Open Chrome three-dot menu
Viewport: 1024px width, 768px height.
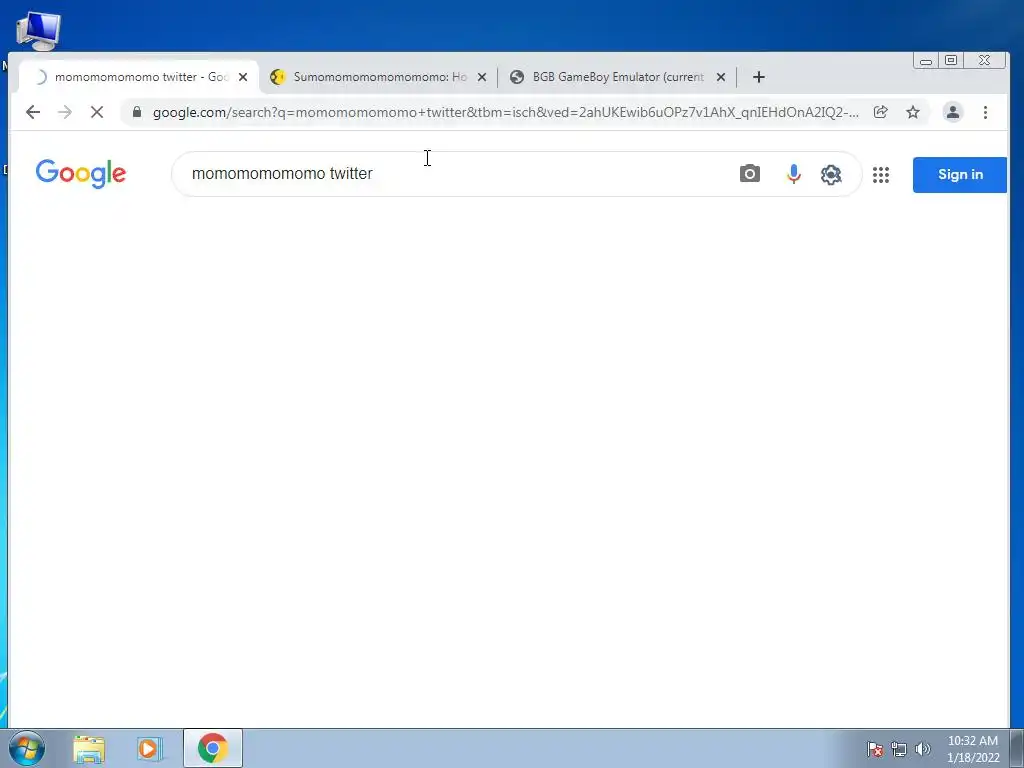tap(985, 112)
